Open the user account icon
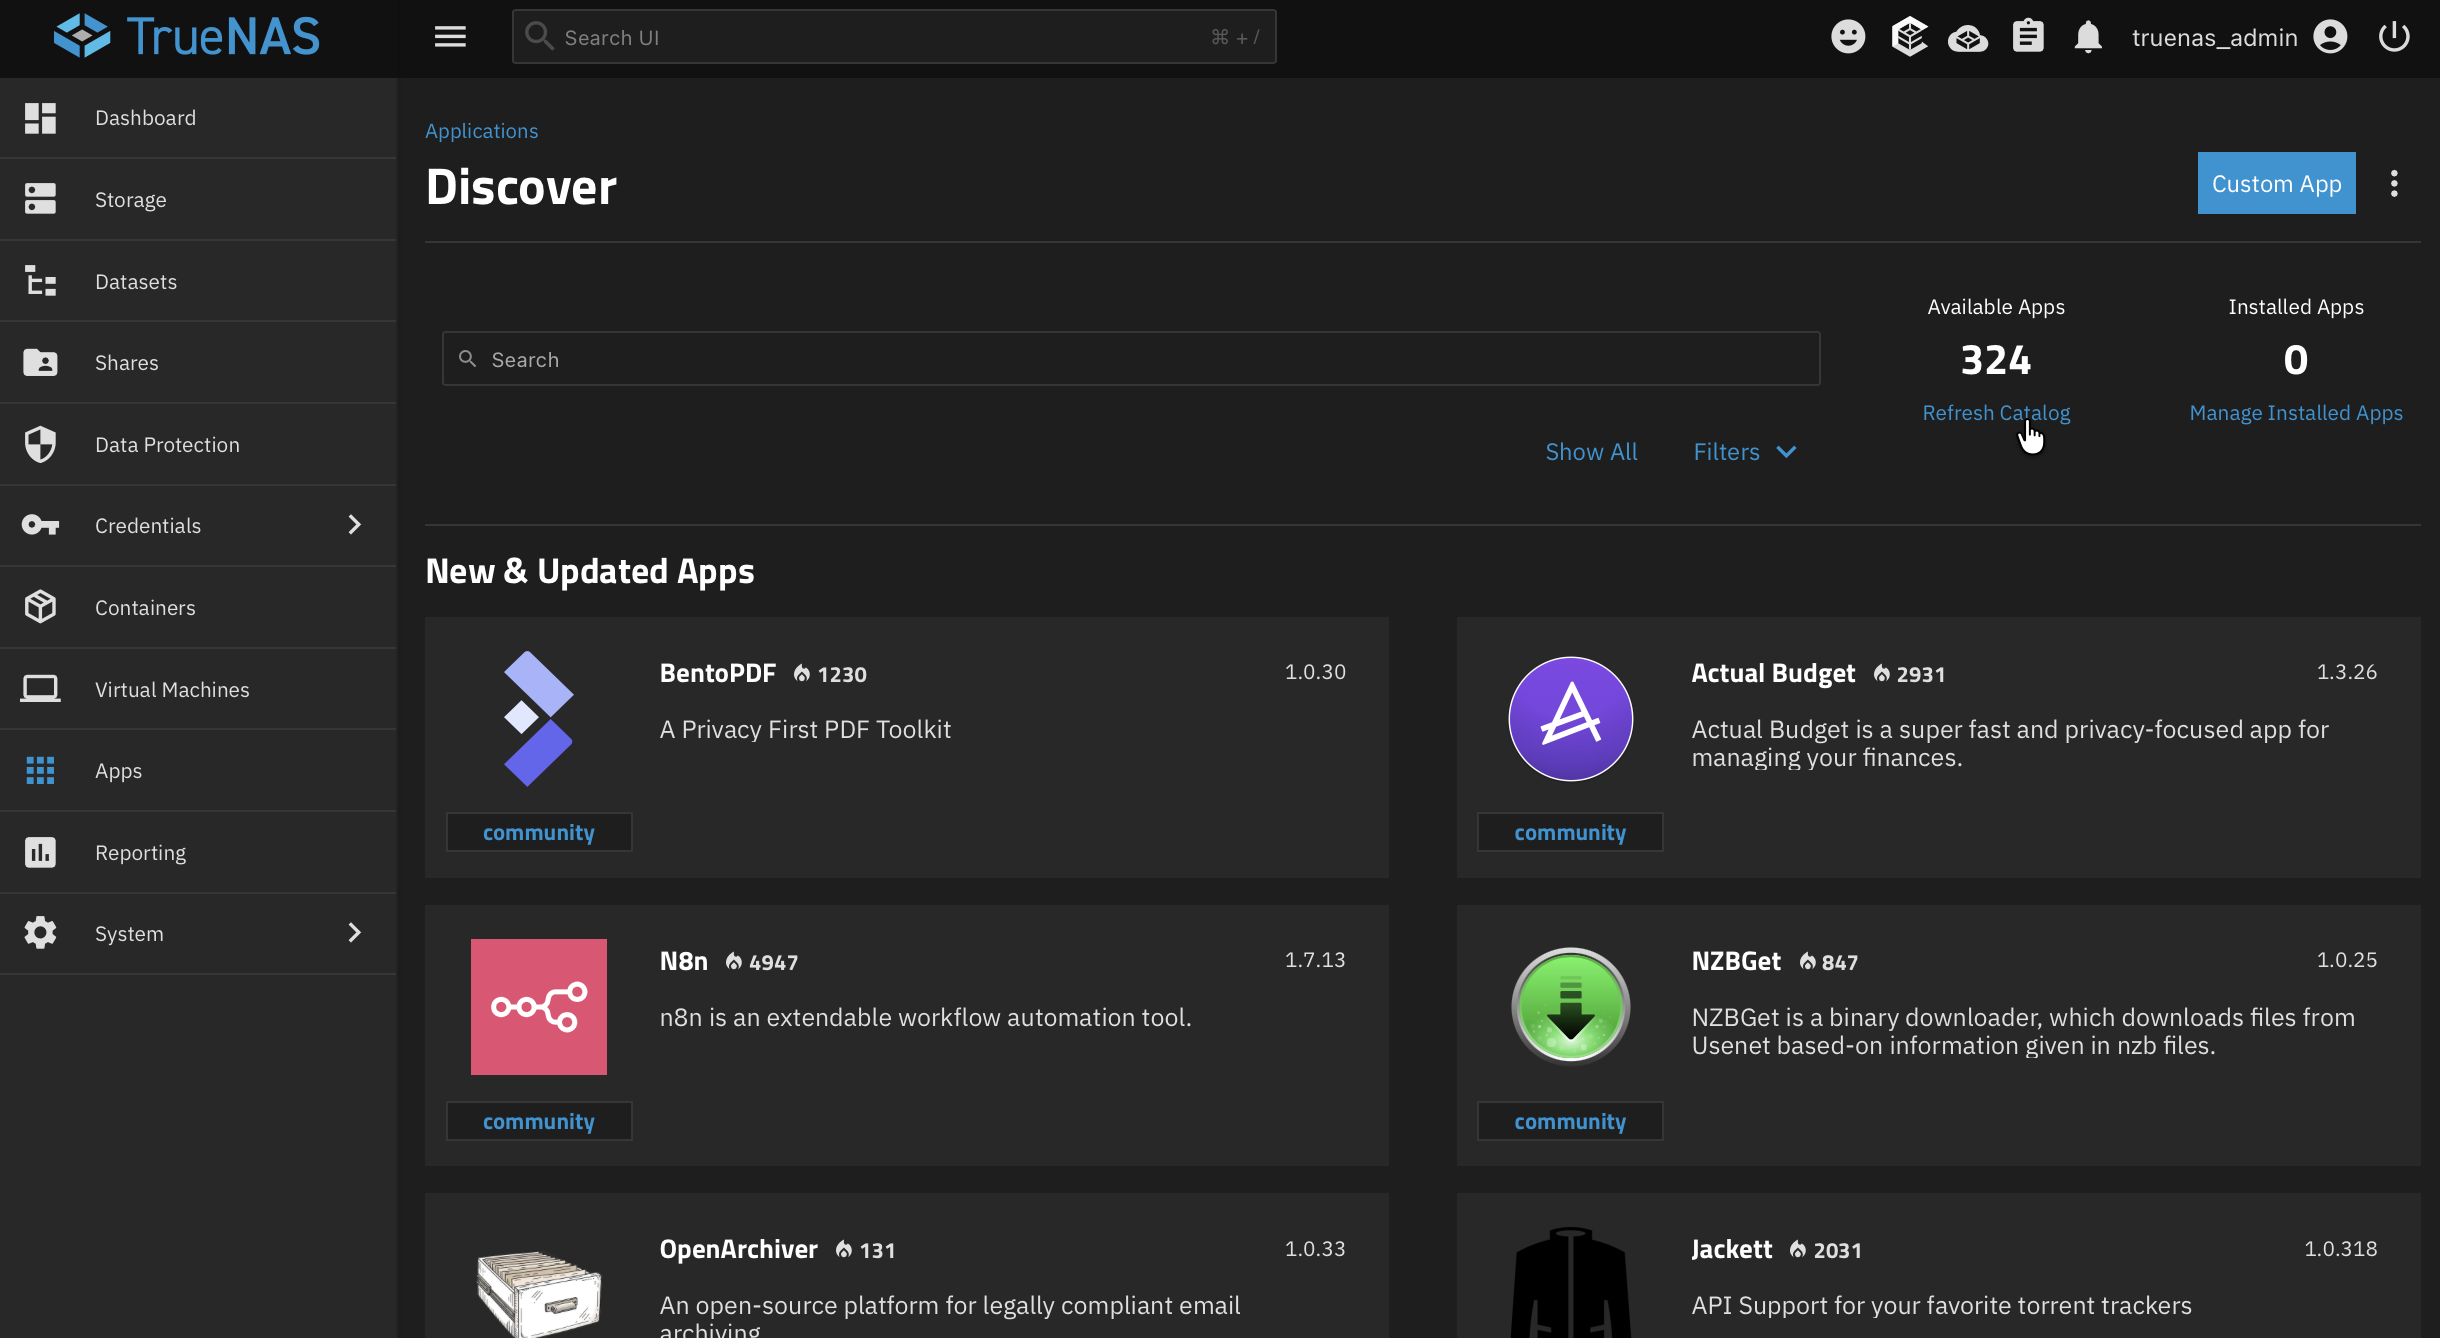Image resolution: width=2440 pixels, height=1338 pixels. pyautogui.click(x=2330, y=36)
